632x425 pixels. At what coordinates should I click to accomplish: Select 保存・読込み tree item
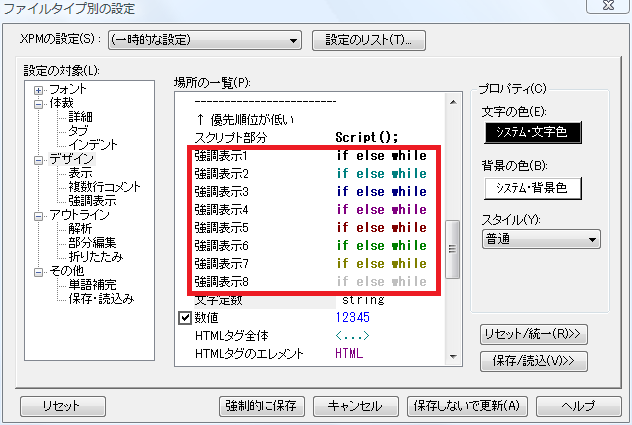click(101, 299)
